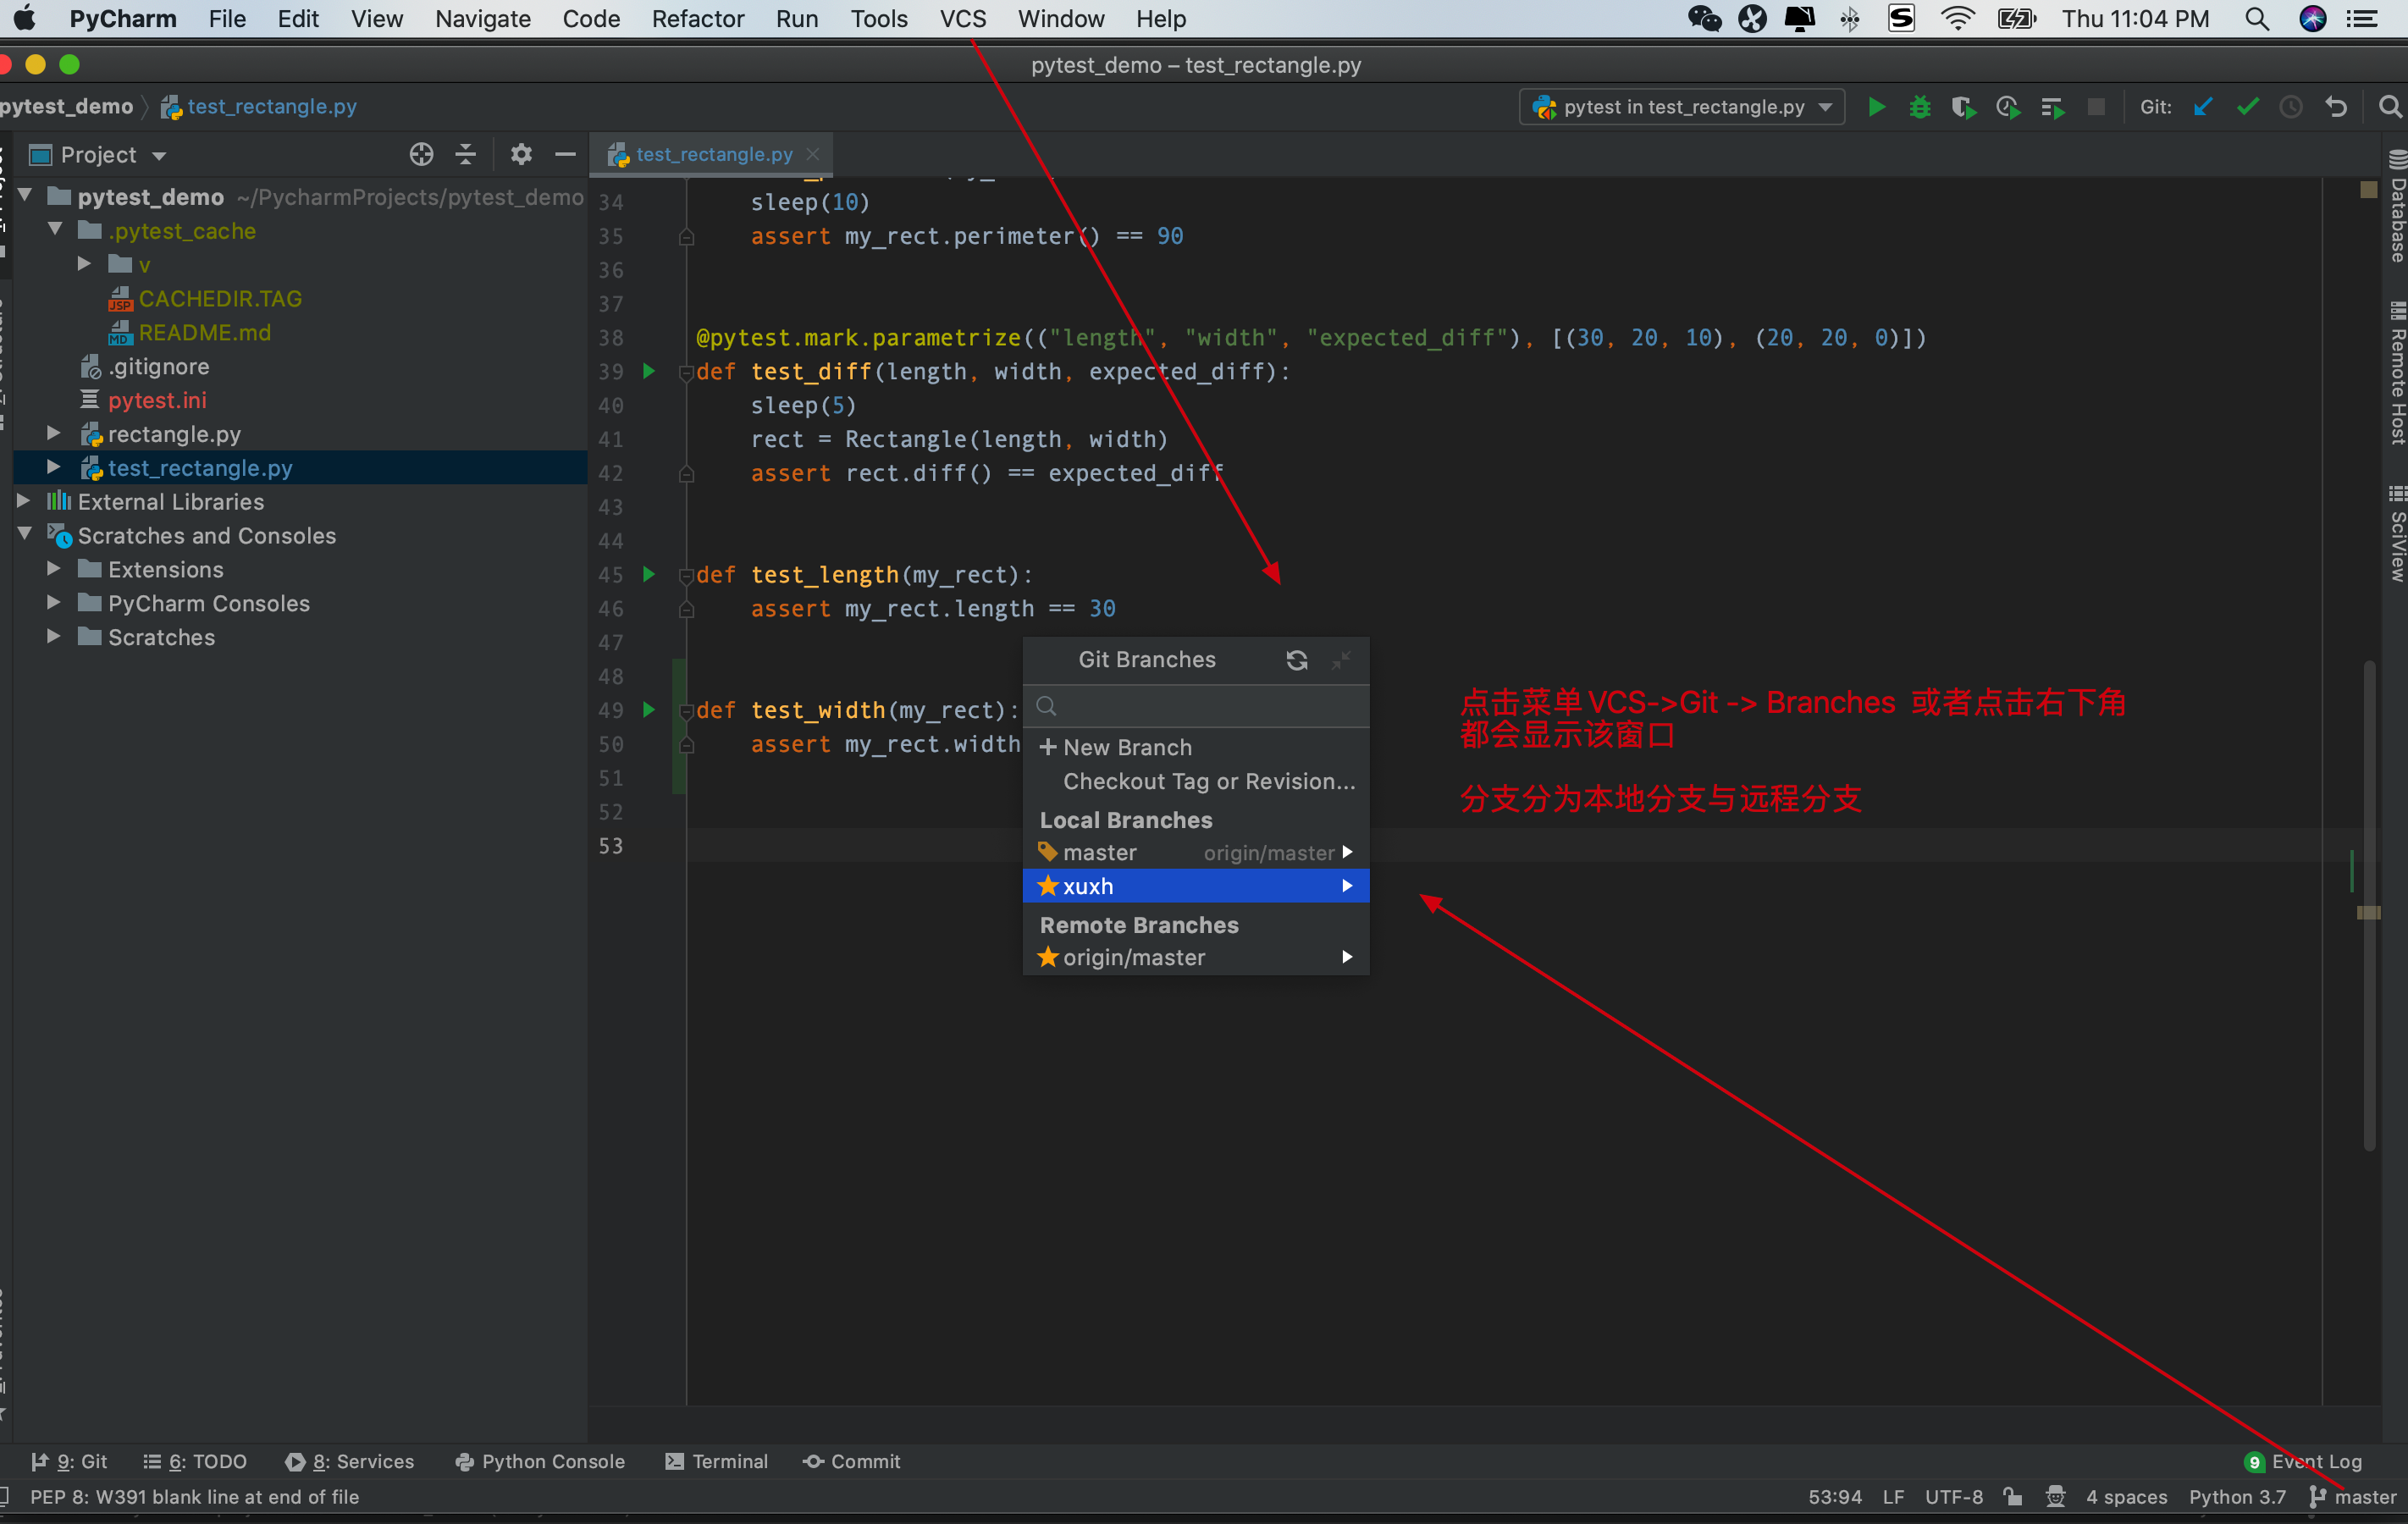The width and height of the screenshot is (2408, 1524).
Task: Run test_length from gutter arrow on line 45
Action: tap(648, 574)
